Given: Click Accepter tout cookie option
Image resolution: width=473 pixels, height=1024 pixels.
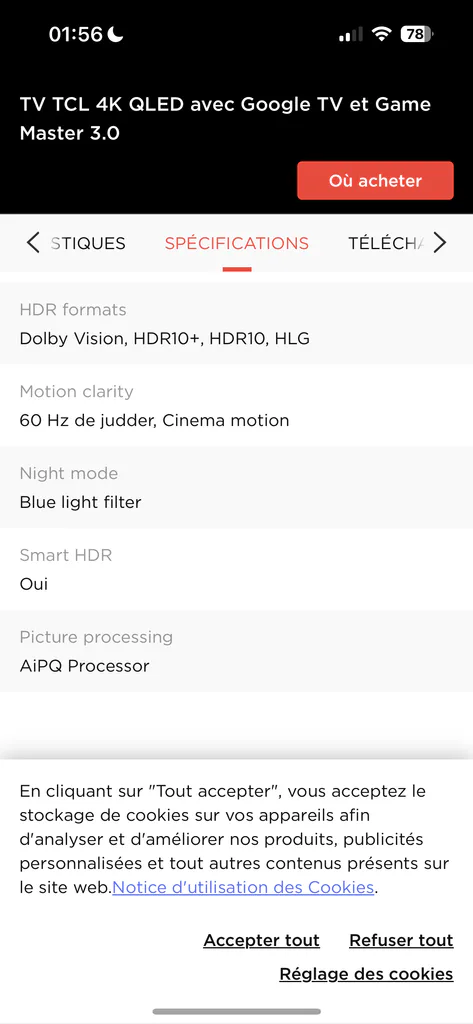Looking at the screenshot, I should click(x=261, y=940).
